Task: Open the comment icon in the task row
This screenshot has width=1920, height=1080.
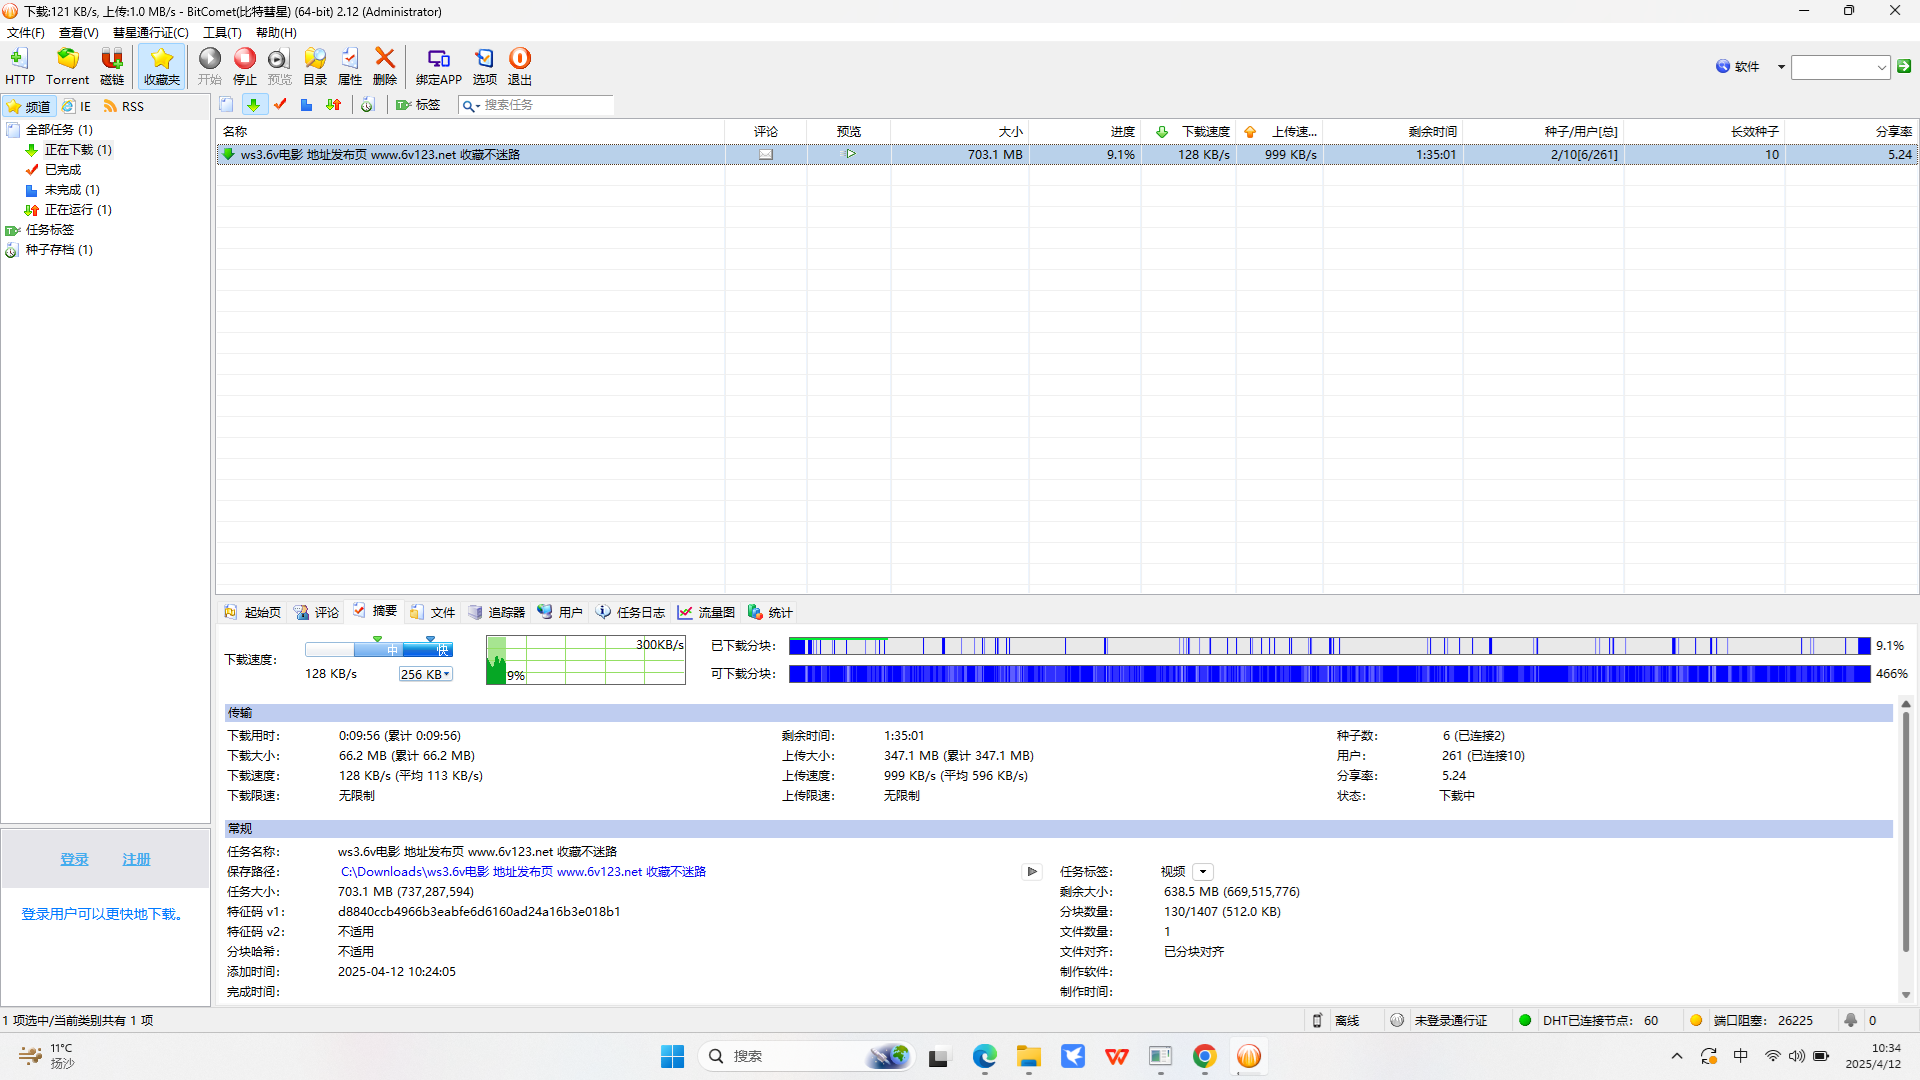Action: point(766,155)
